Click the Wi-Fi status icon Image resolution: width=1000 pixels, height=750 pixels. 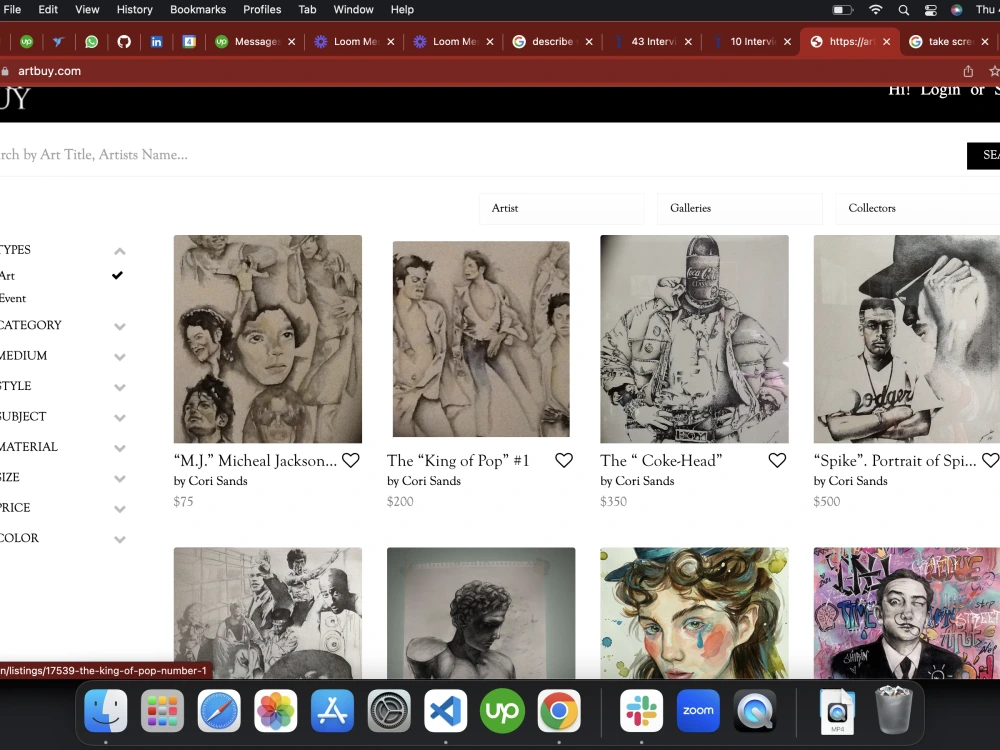tap(876, 10)
